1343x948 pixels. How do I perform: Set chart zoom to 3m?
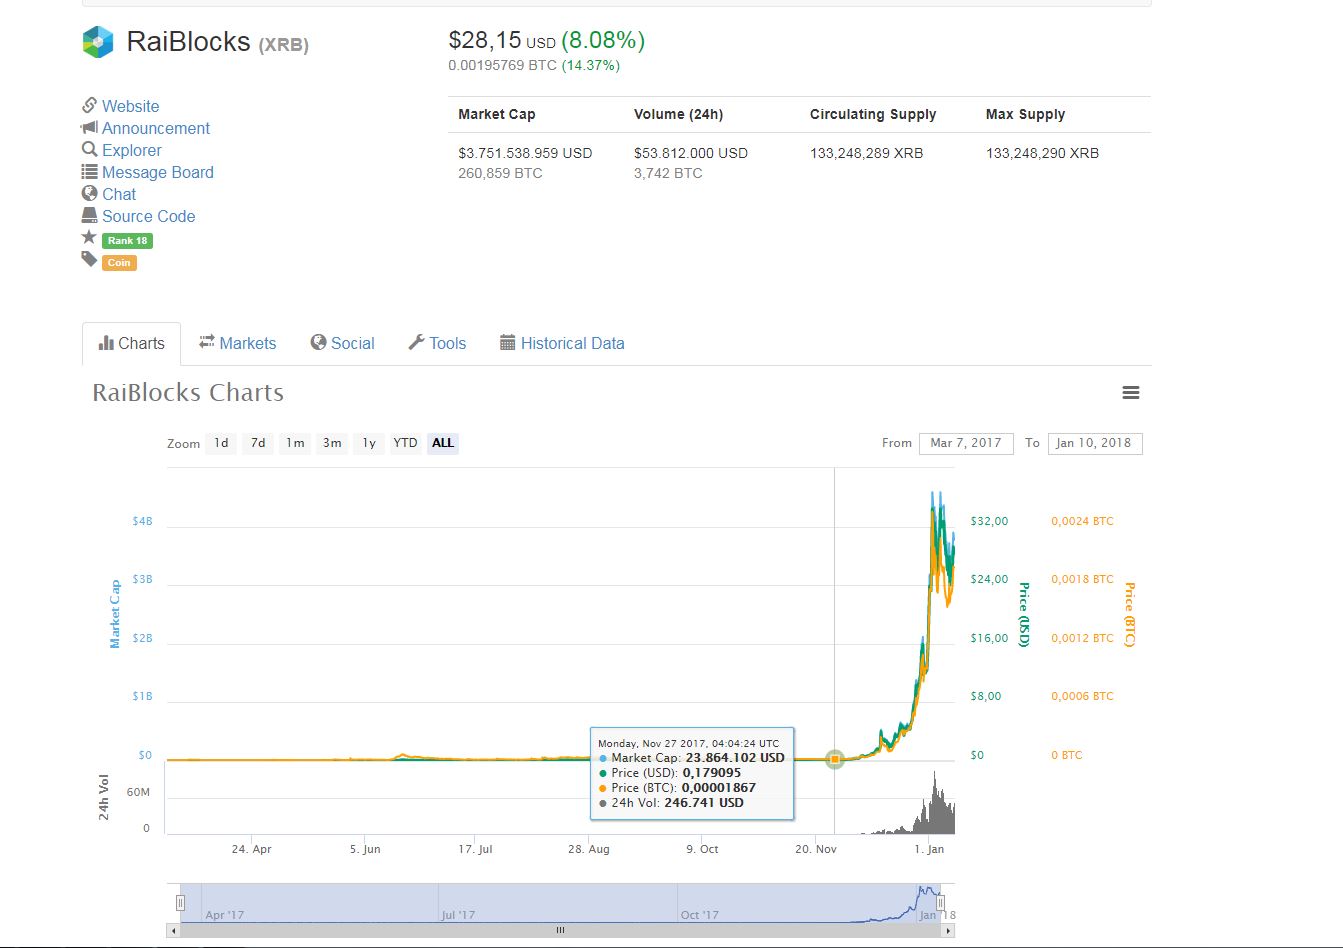click(x=332, y=443)
